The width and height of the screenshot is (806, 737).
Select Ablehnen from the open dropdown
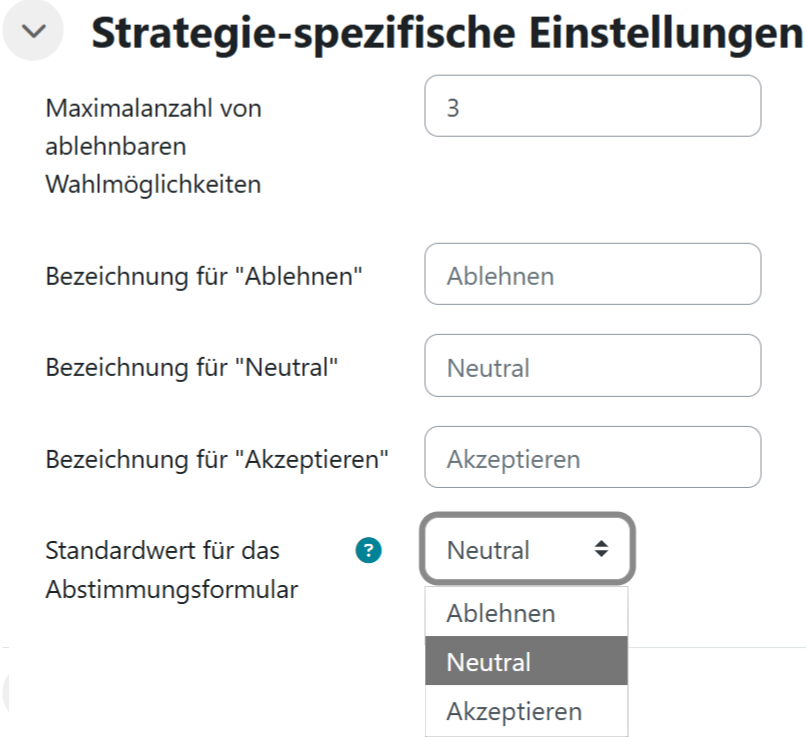pos(500,612)
